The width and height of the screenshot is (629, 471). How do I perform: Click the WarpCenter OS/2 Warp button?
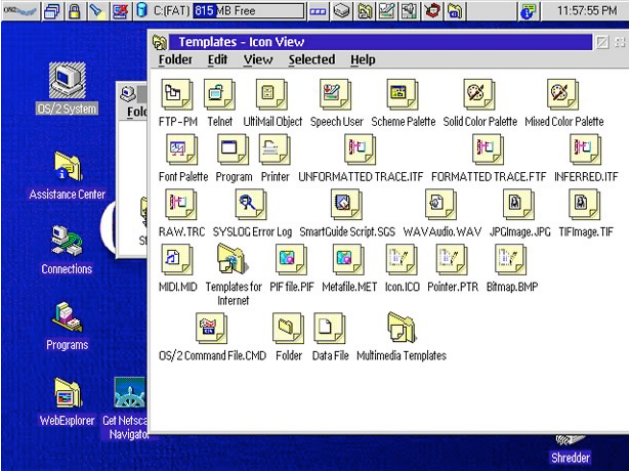point(20,11)
